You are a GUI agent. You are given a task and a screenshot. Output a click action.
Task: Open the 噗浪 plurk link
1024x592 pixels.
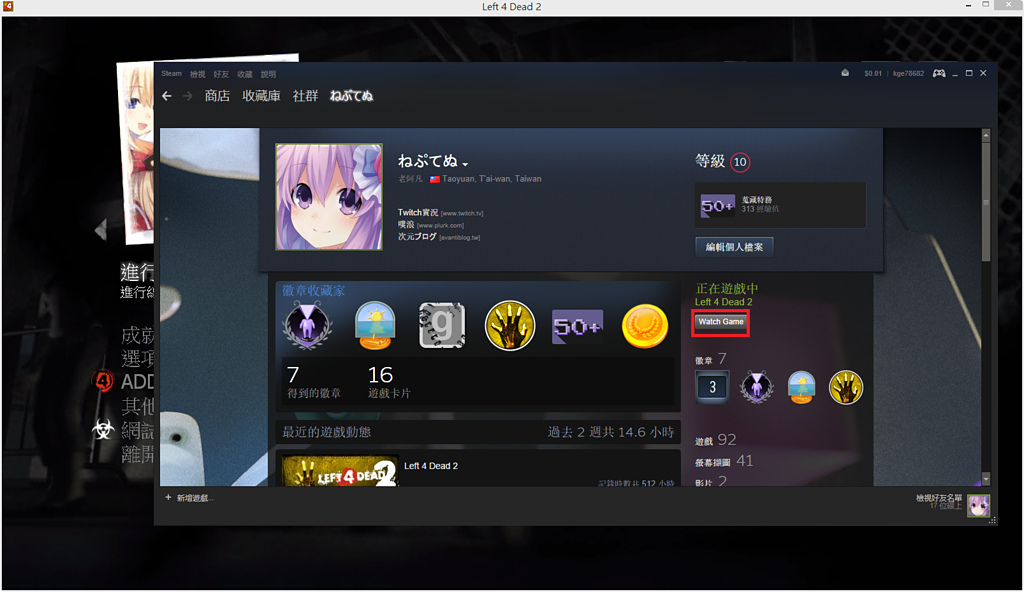pos(406,224)
